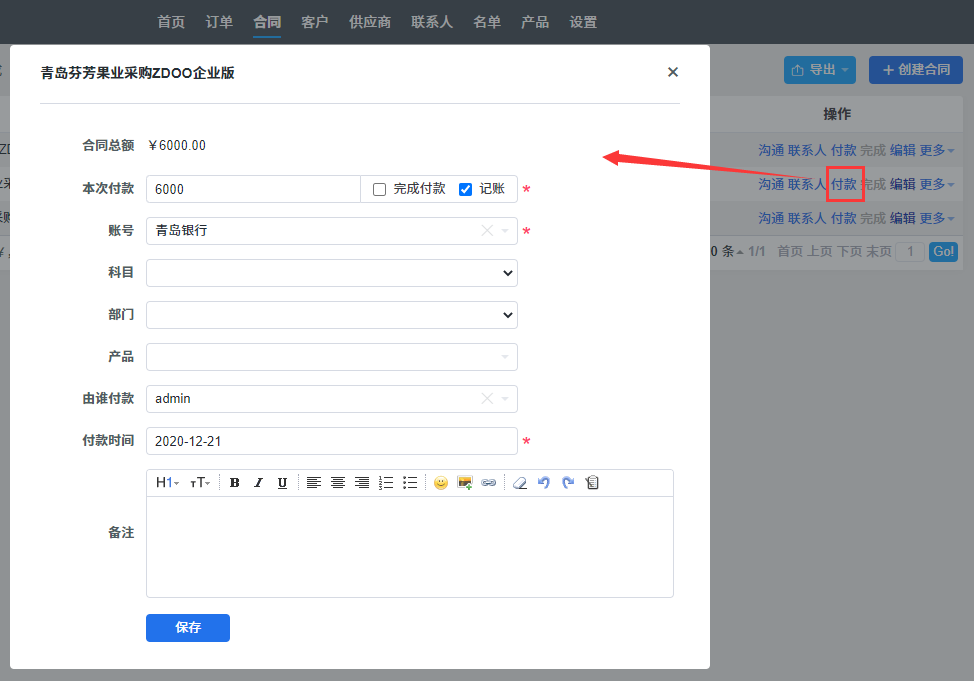Click 首页 first-page pager link

[x=790, y=252]
